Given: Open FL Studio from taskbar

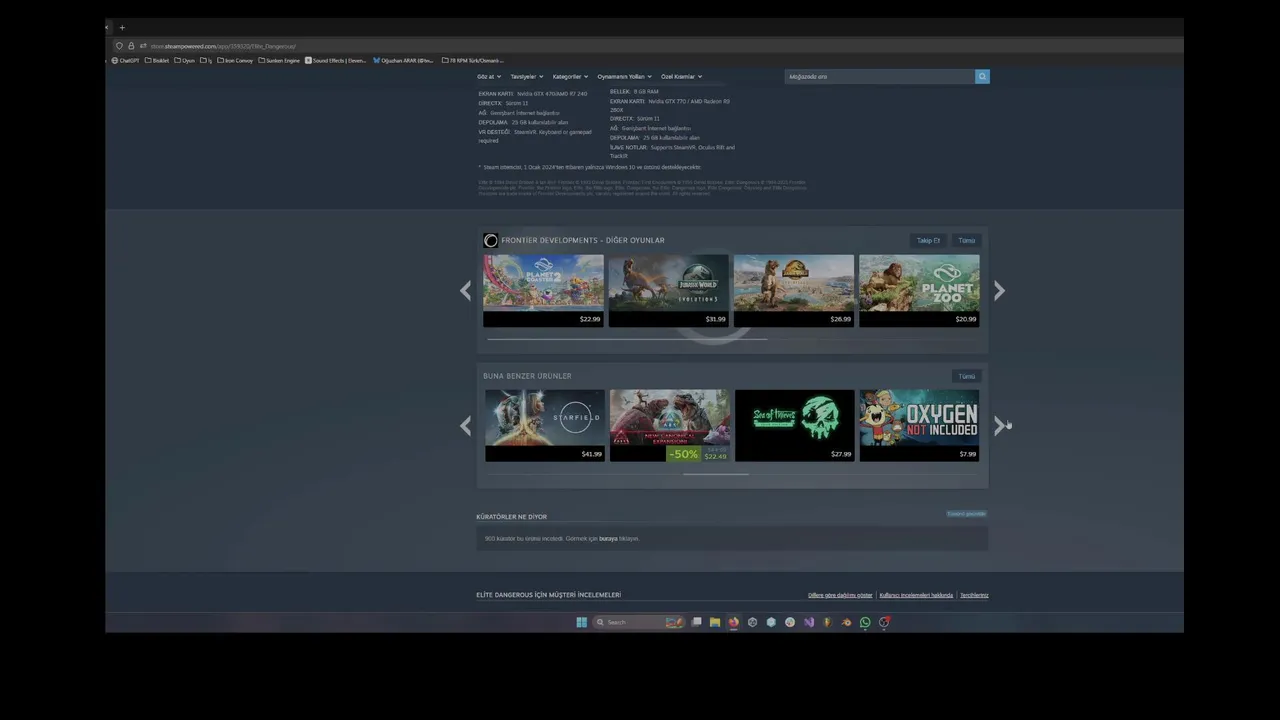Looking at the screenshot, I should point(827,622).
